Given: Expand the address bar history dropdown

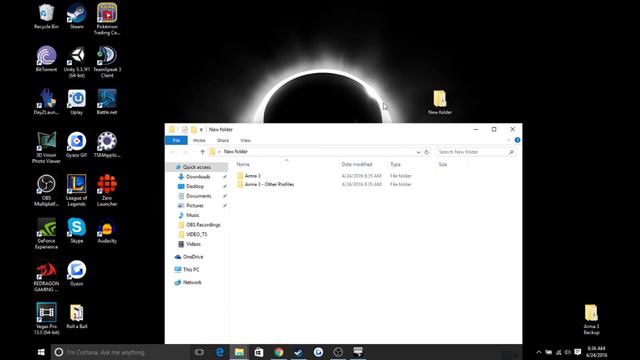Looking at the screenshot, I should coord(418,152).
